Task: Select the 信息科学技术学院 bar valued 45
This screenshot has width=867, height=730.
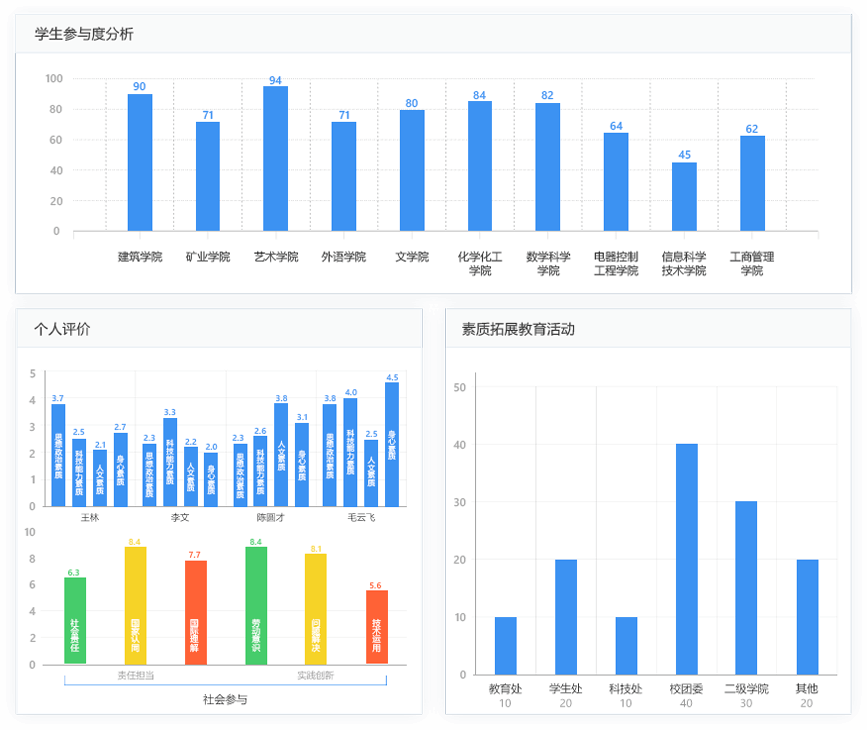Action: (684, 196)
